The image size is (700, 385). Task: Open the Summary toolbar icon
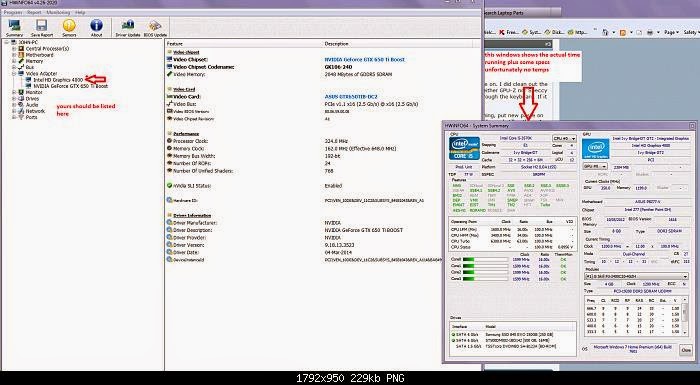point(14,28)
